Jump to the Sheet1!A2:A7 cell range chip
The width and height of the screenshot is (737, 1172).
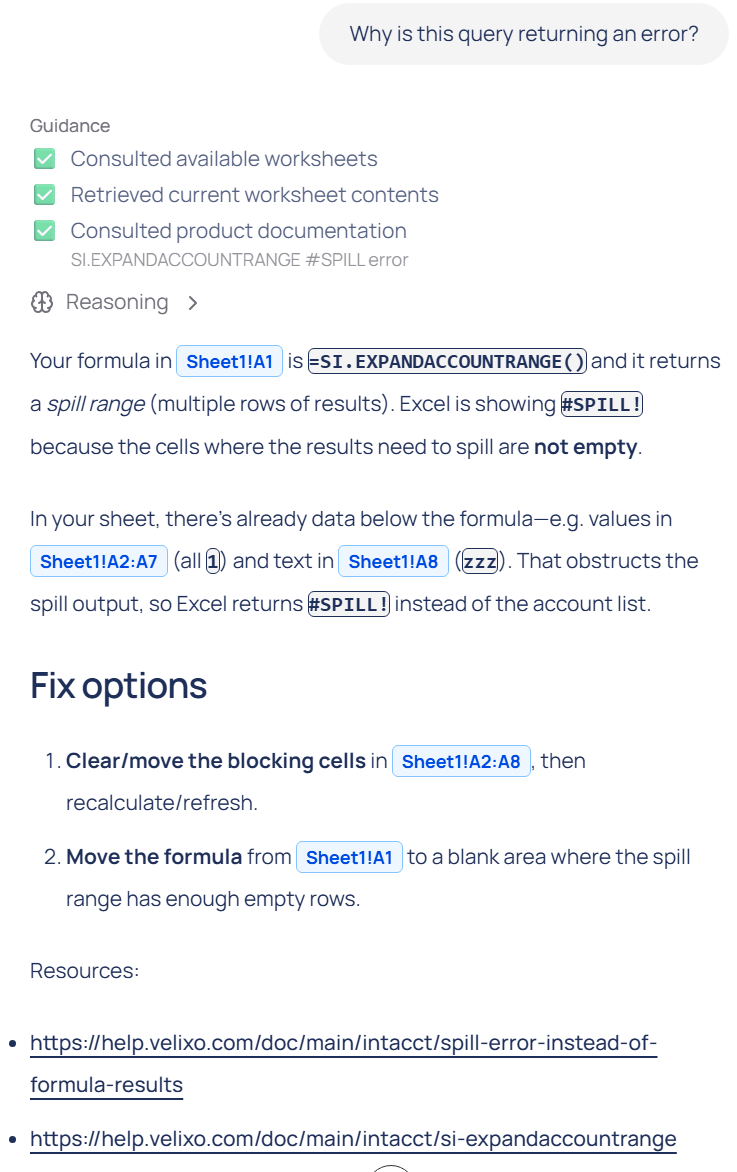(98, 561)
